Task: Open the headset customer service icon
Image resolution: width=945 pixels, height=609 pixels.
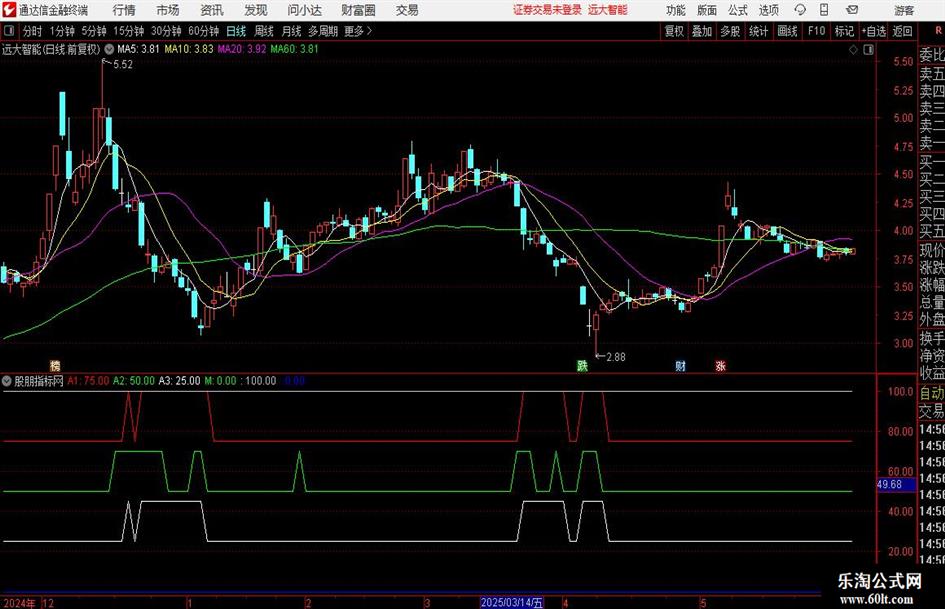Action: [800, 10]
